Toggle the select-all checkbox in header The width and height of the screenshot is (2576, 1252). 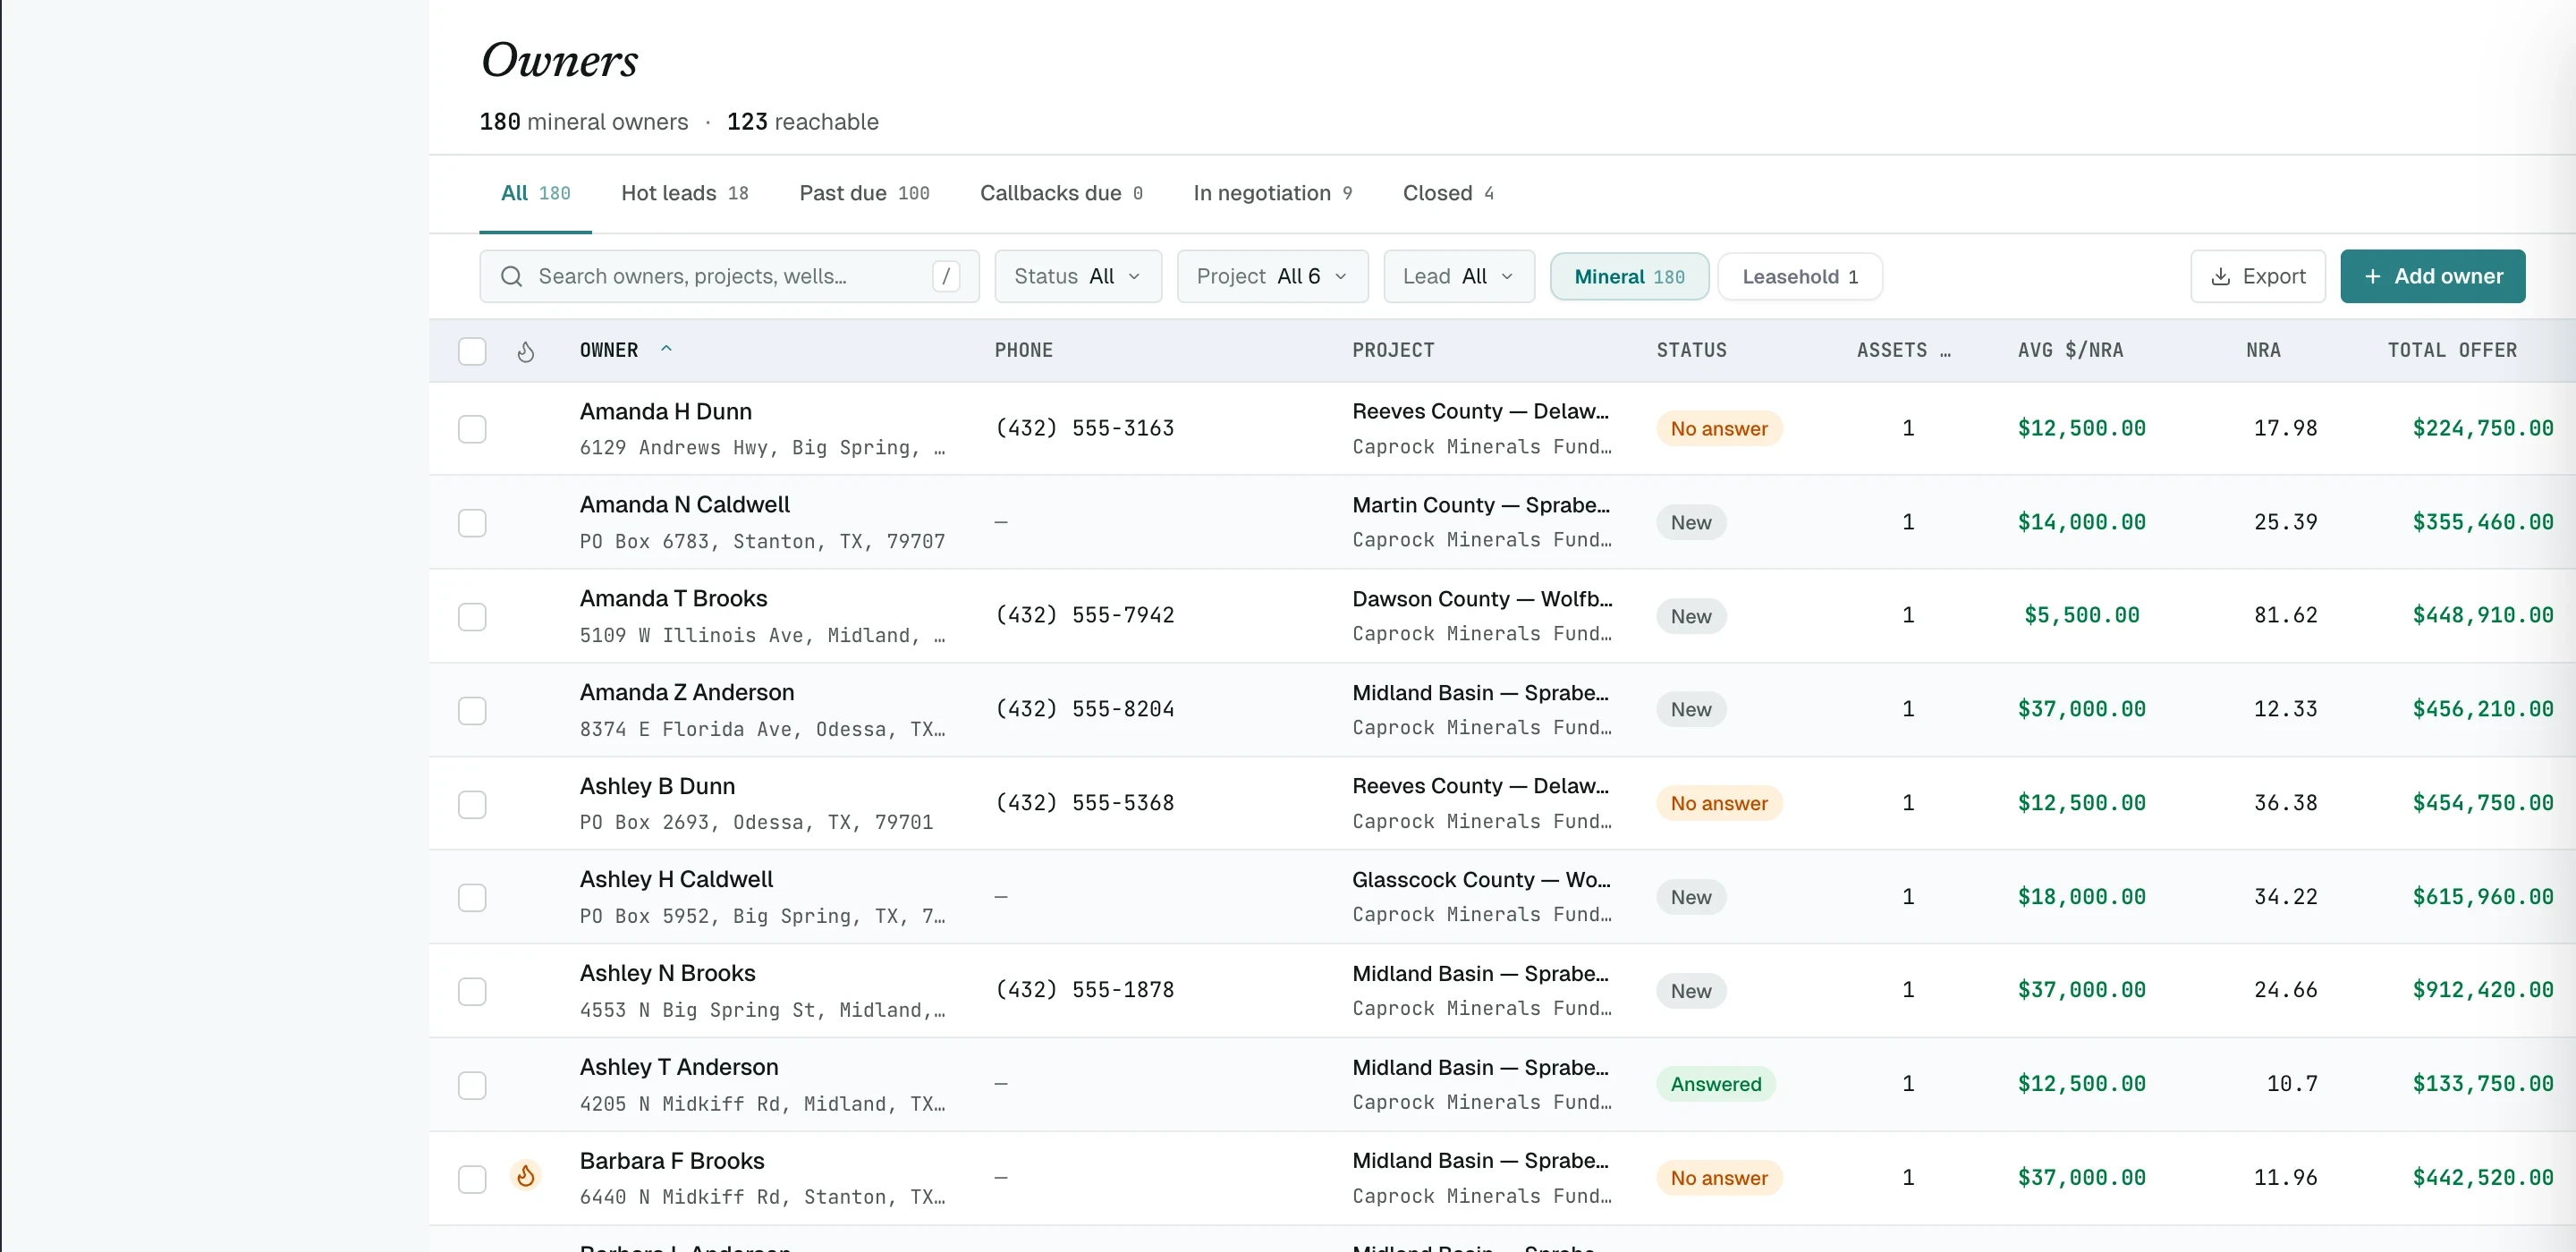pyautogui.click(x=472, y=351)
